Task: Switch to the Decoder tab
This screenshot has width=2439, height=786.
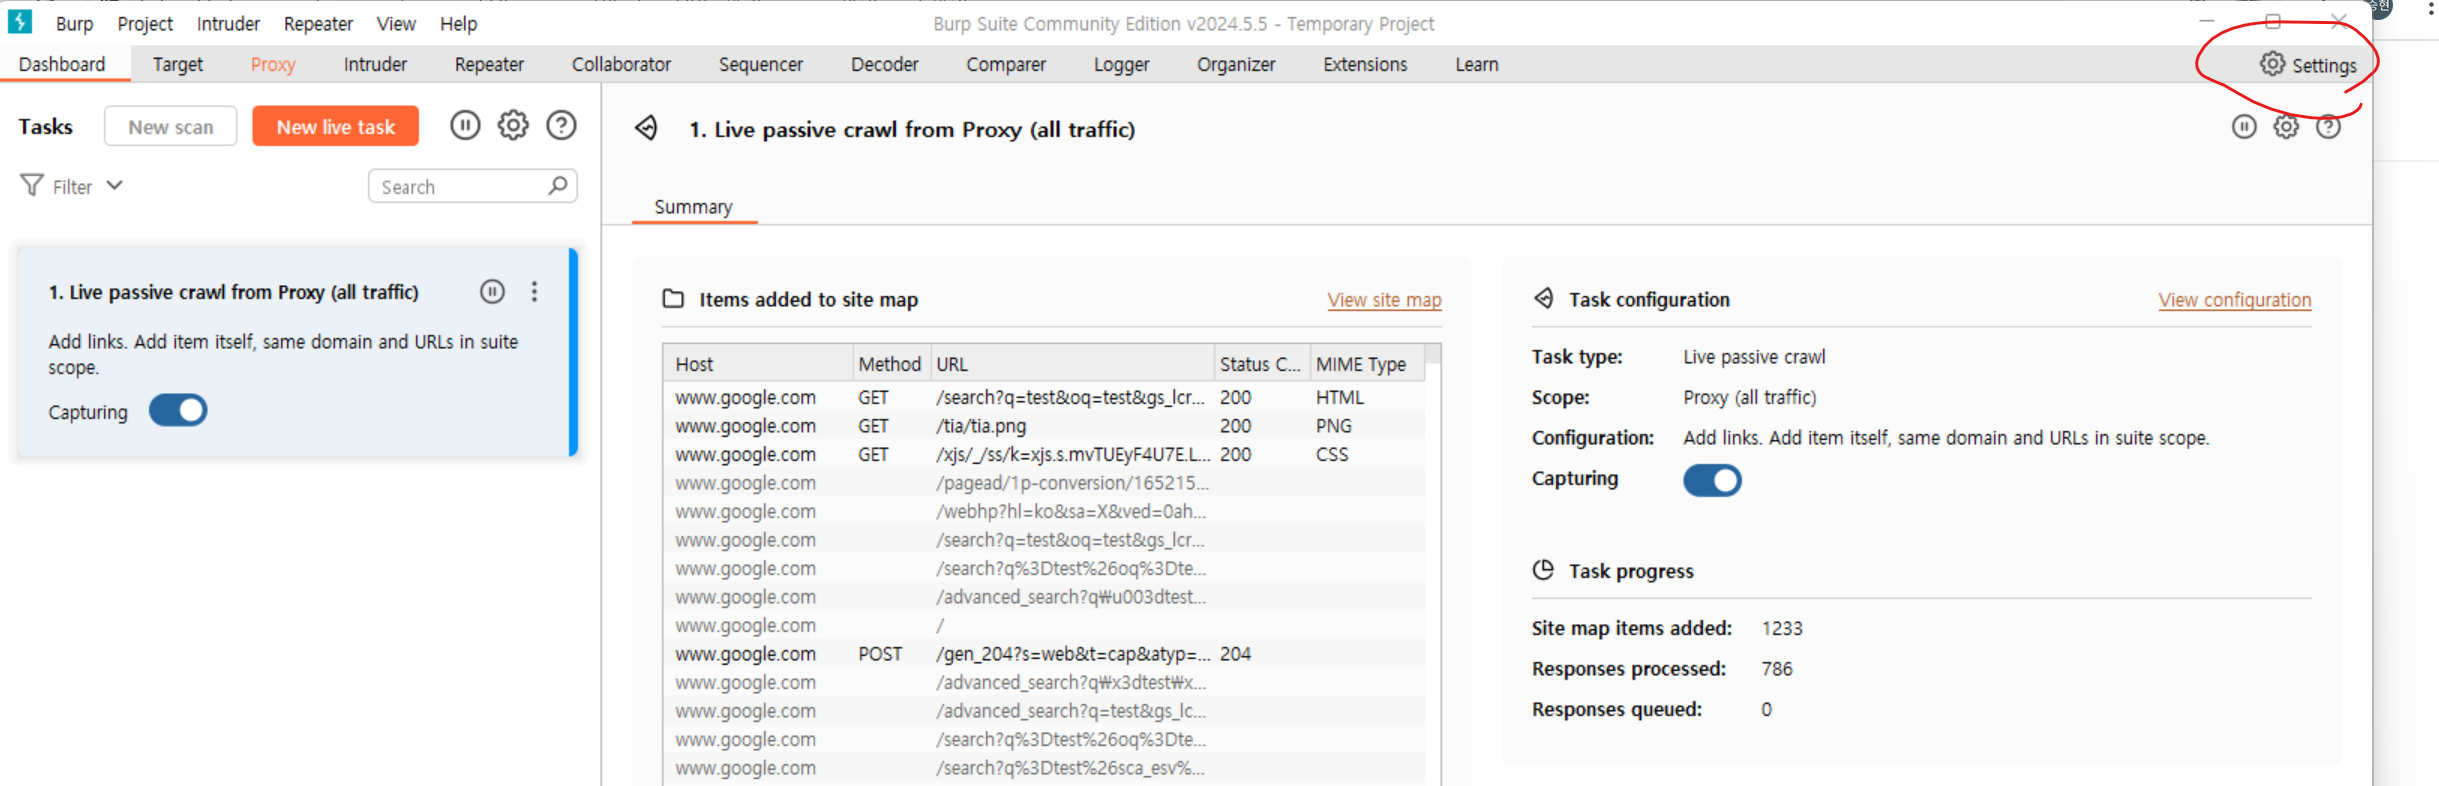Action: [884, 64]
